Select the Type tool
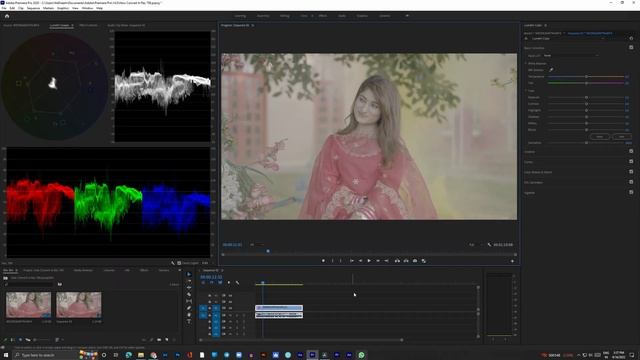The image size is (640, 360). pyautogui.click(x=189, y=322)
